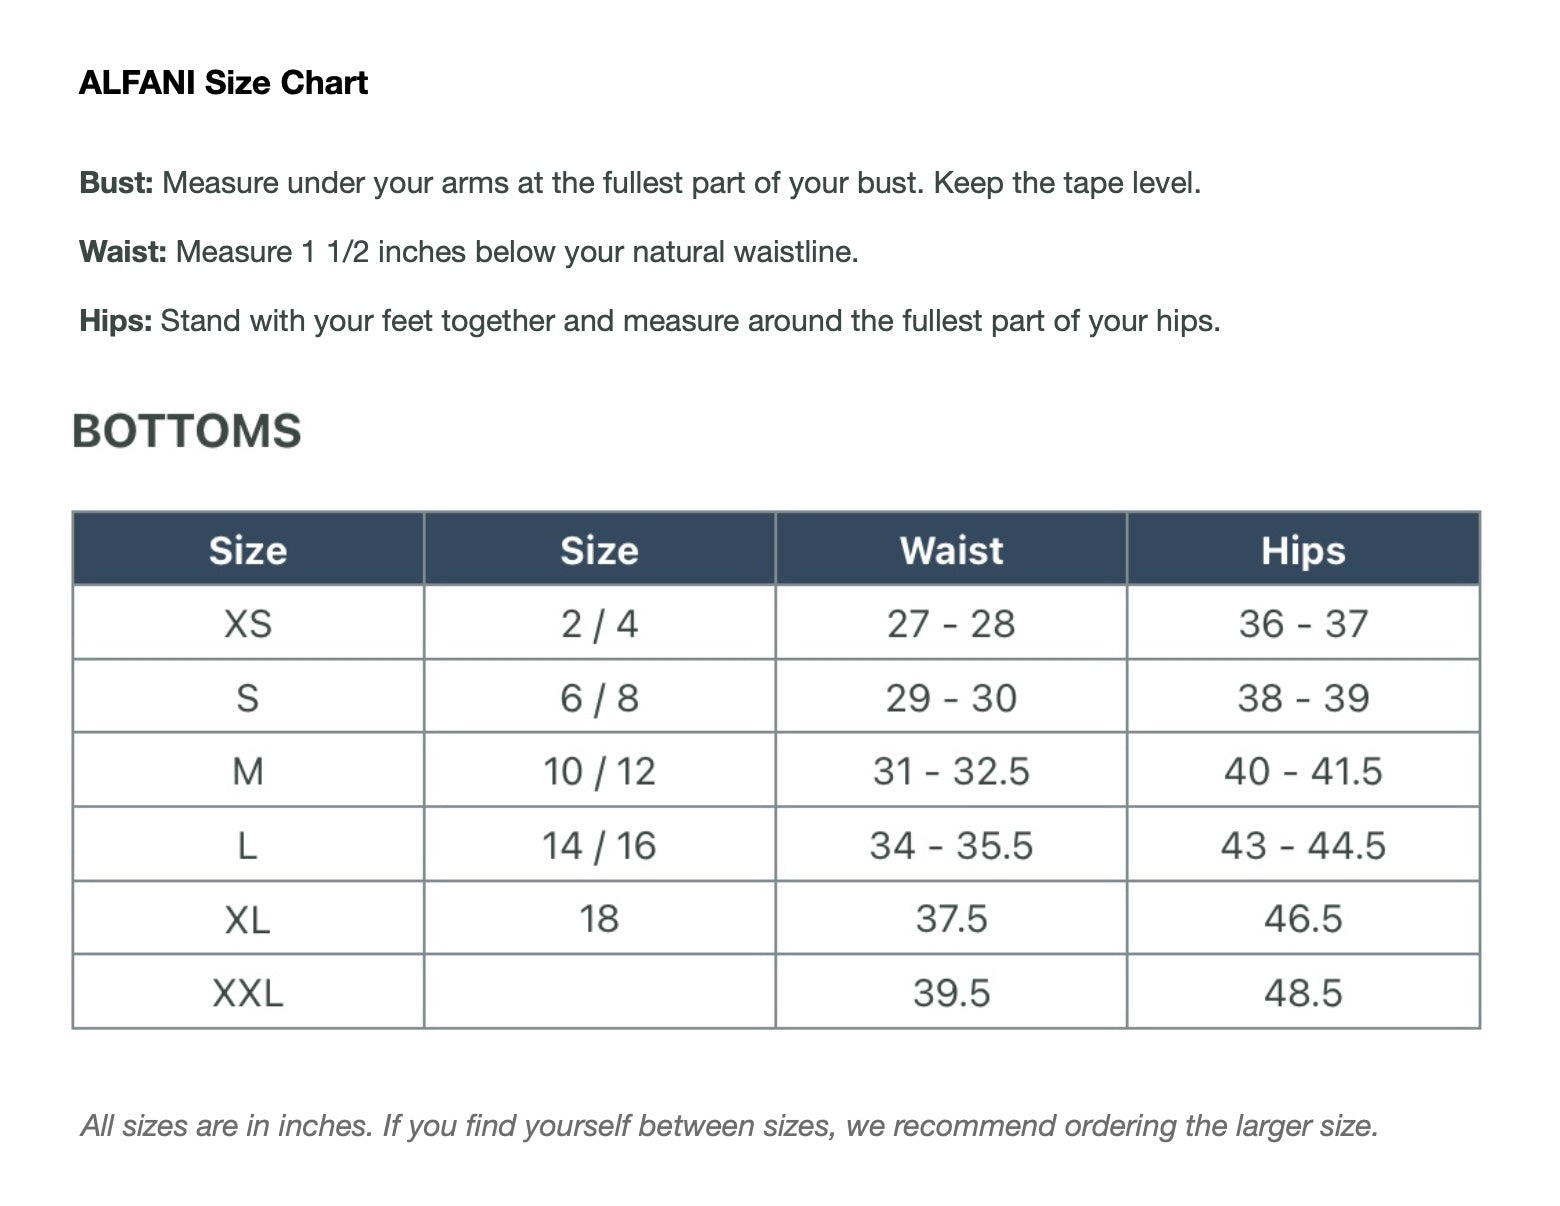Click the numeric size "18" cell
The width and height of the screenshot is (1560, 1206).
(599, 918)
